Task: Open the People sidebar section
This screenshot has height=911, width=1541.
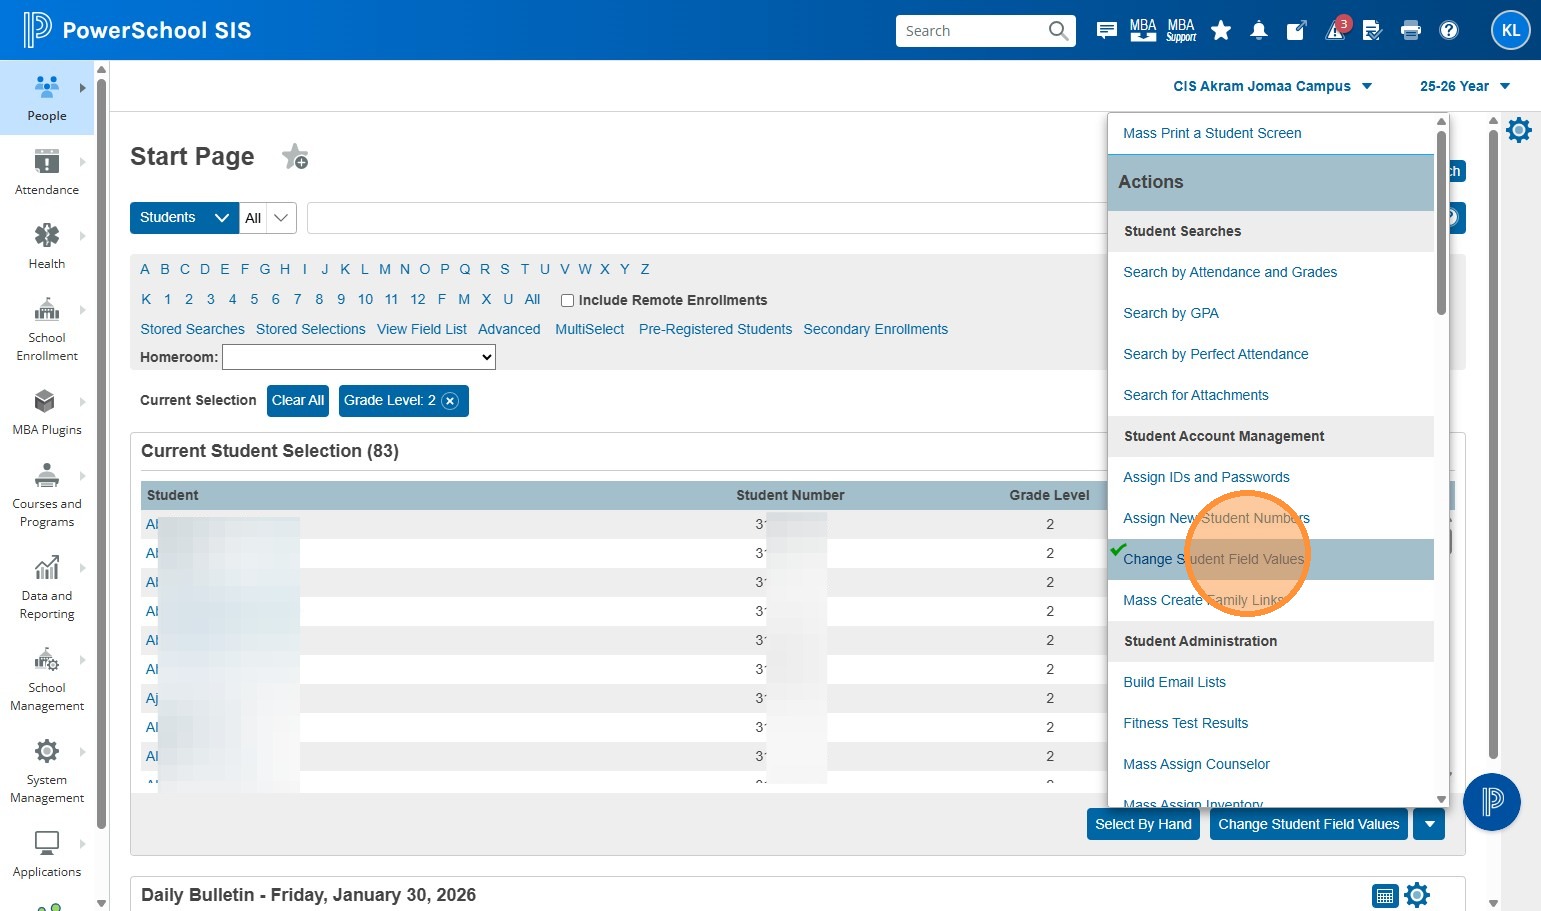Action: point(46,98)
